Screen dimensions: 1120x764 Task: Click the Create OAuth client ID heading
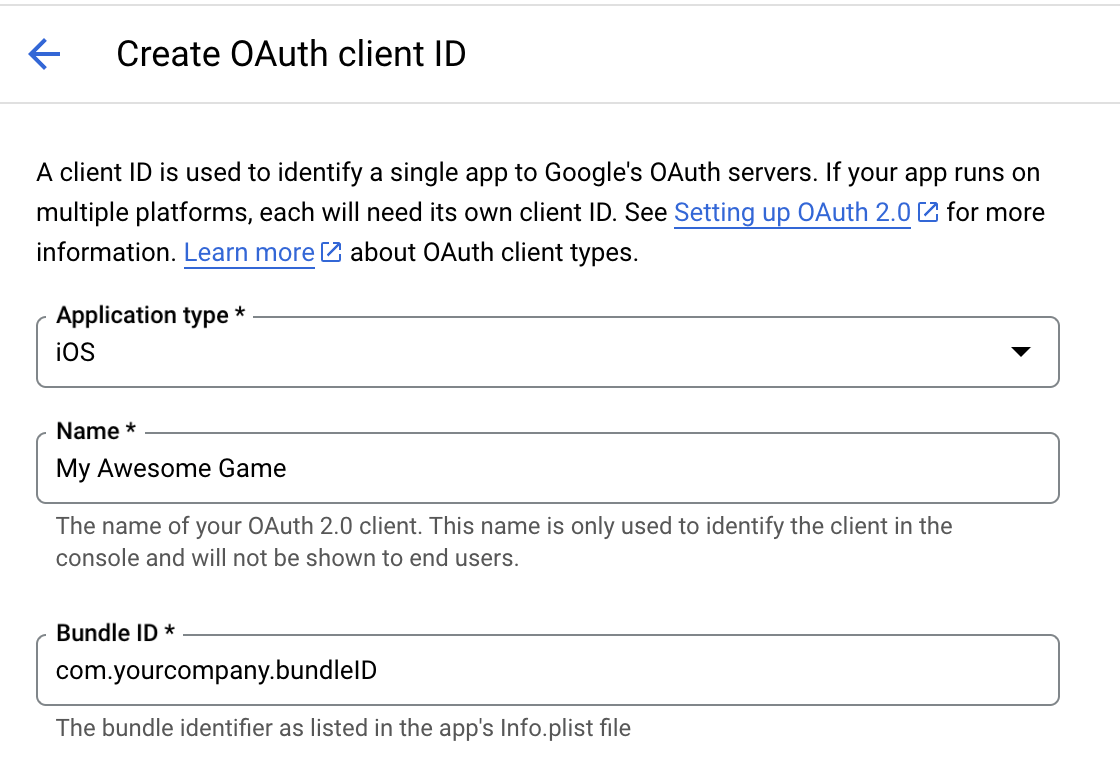pos(291,54)
